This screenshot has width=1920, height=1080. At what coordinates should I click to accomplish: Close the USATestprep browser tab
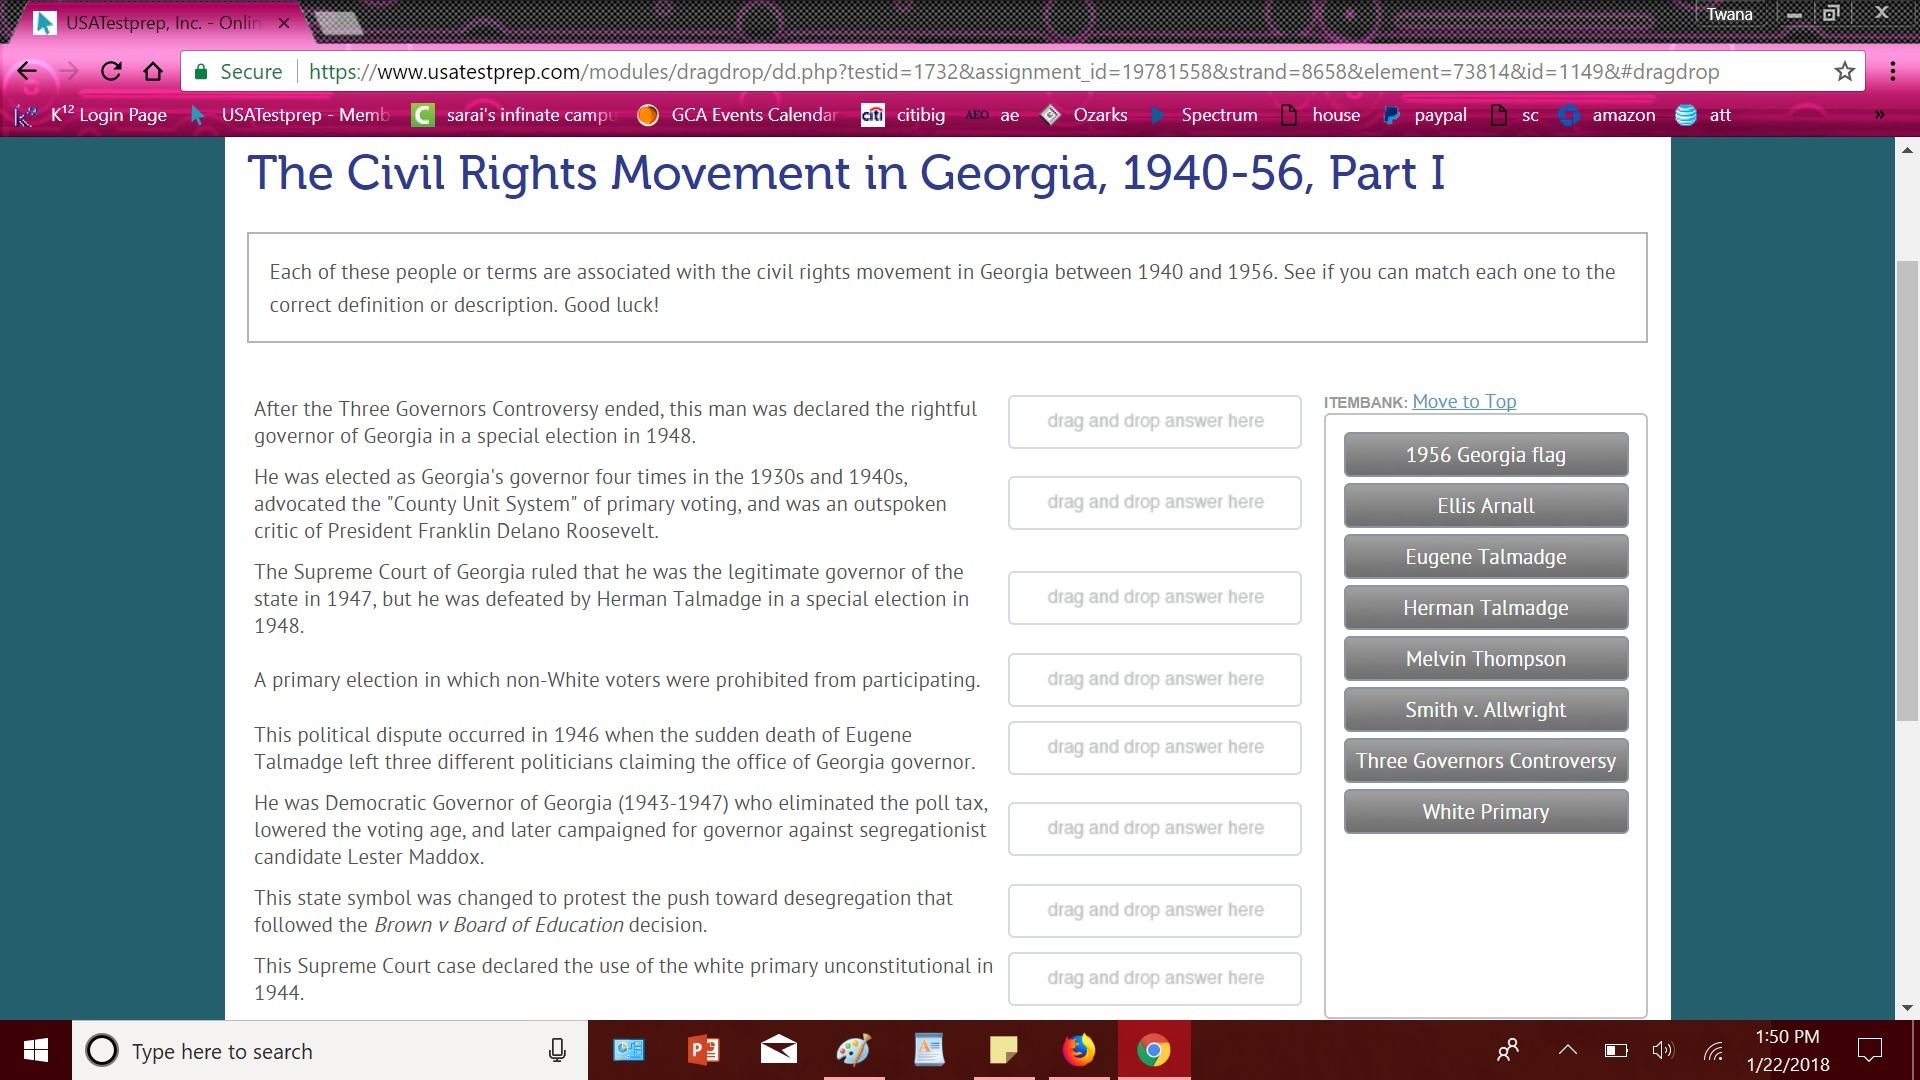click(x=284, y=22)
